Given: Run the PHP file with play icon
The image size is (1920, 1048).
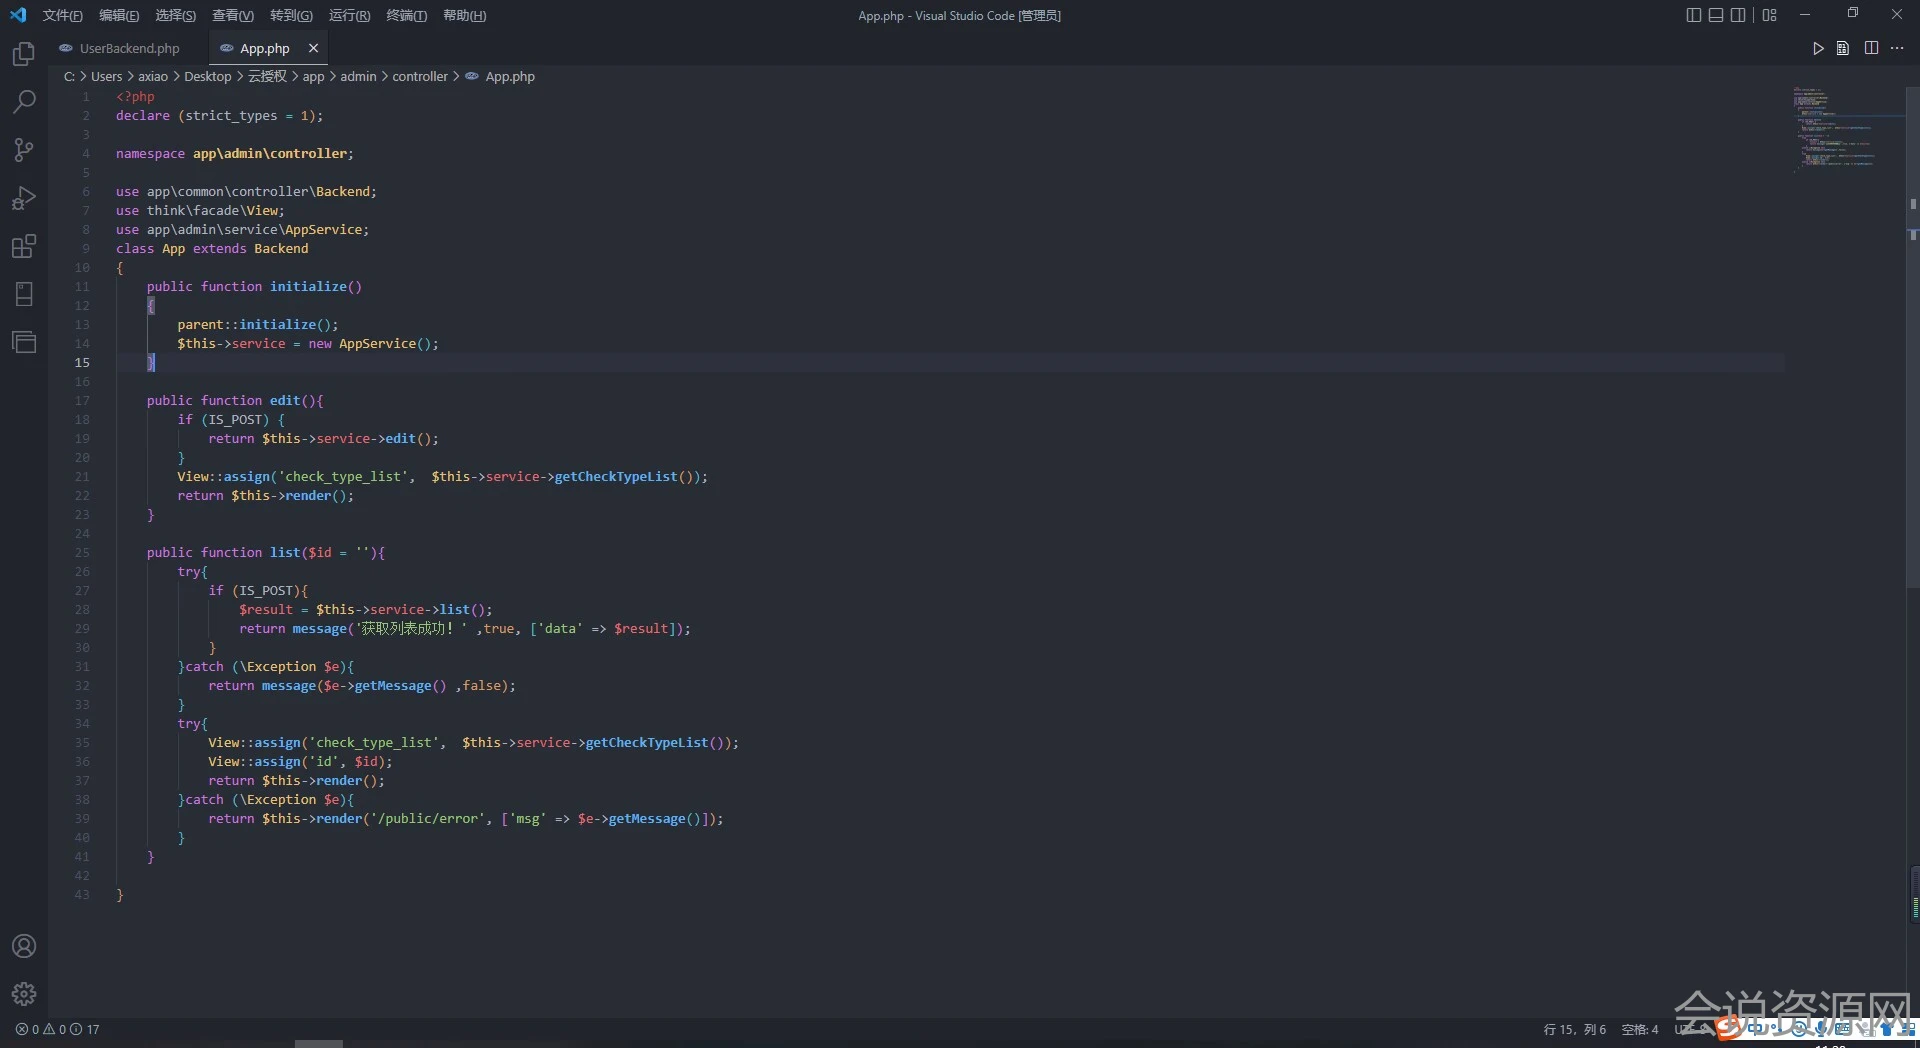Looking at the screenshot, I should point(1818,48).
